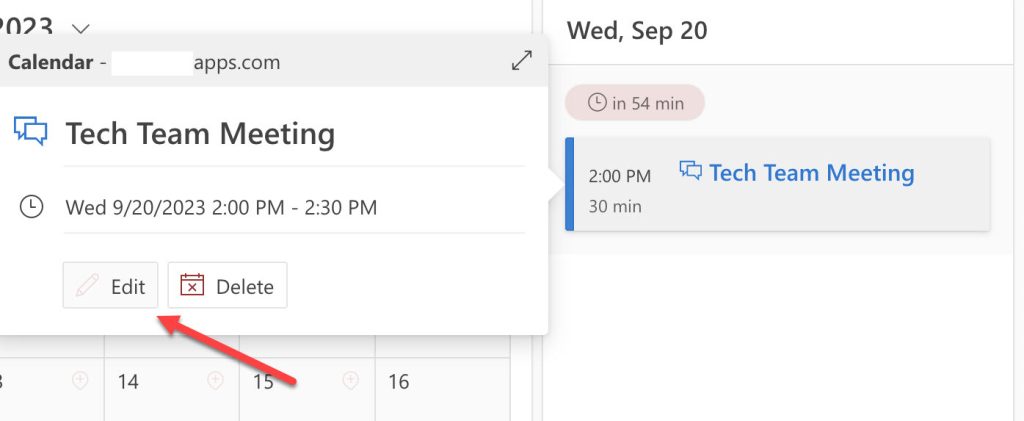
Task: Click the popup's 2:00 PM - 2:30 PM date text
Action: [221, 208]
